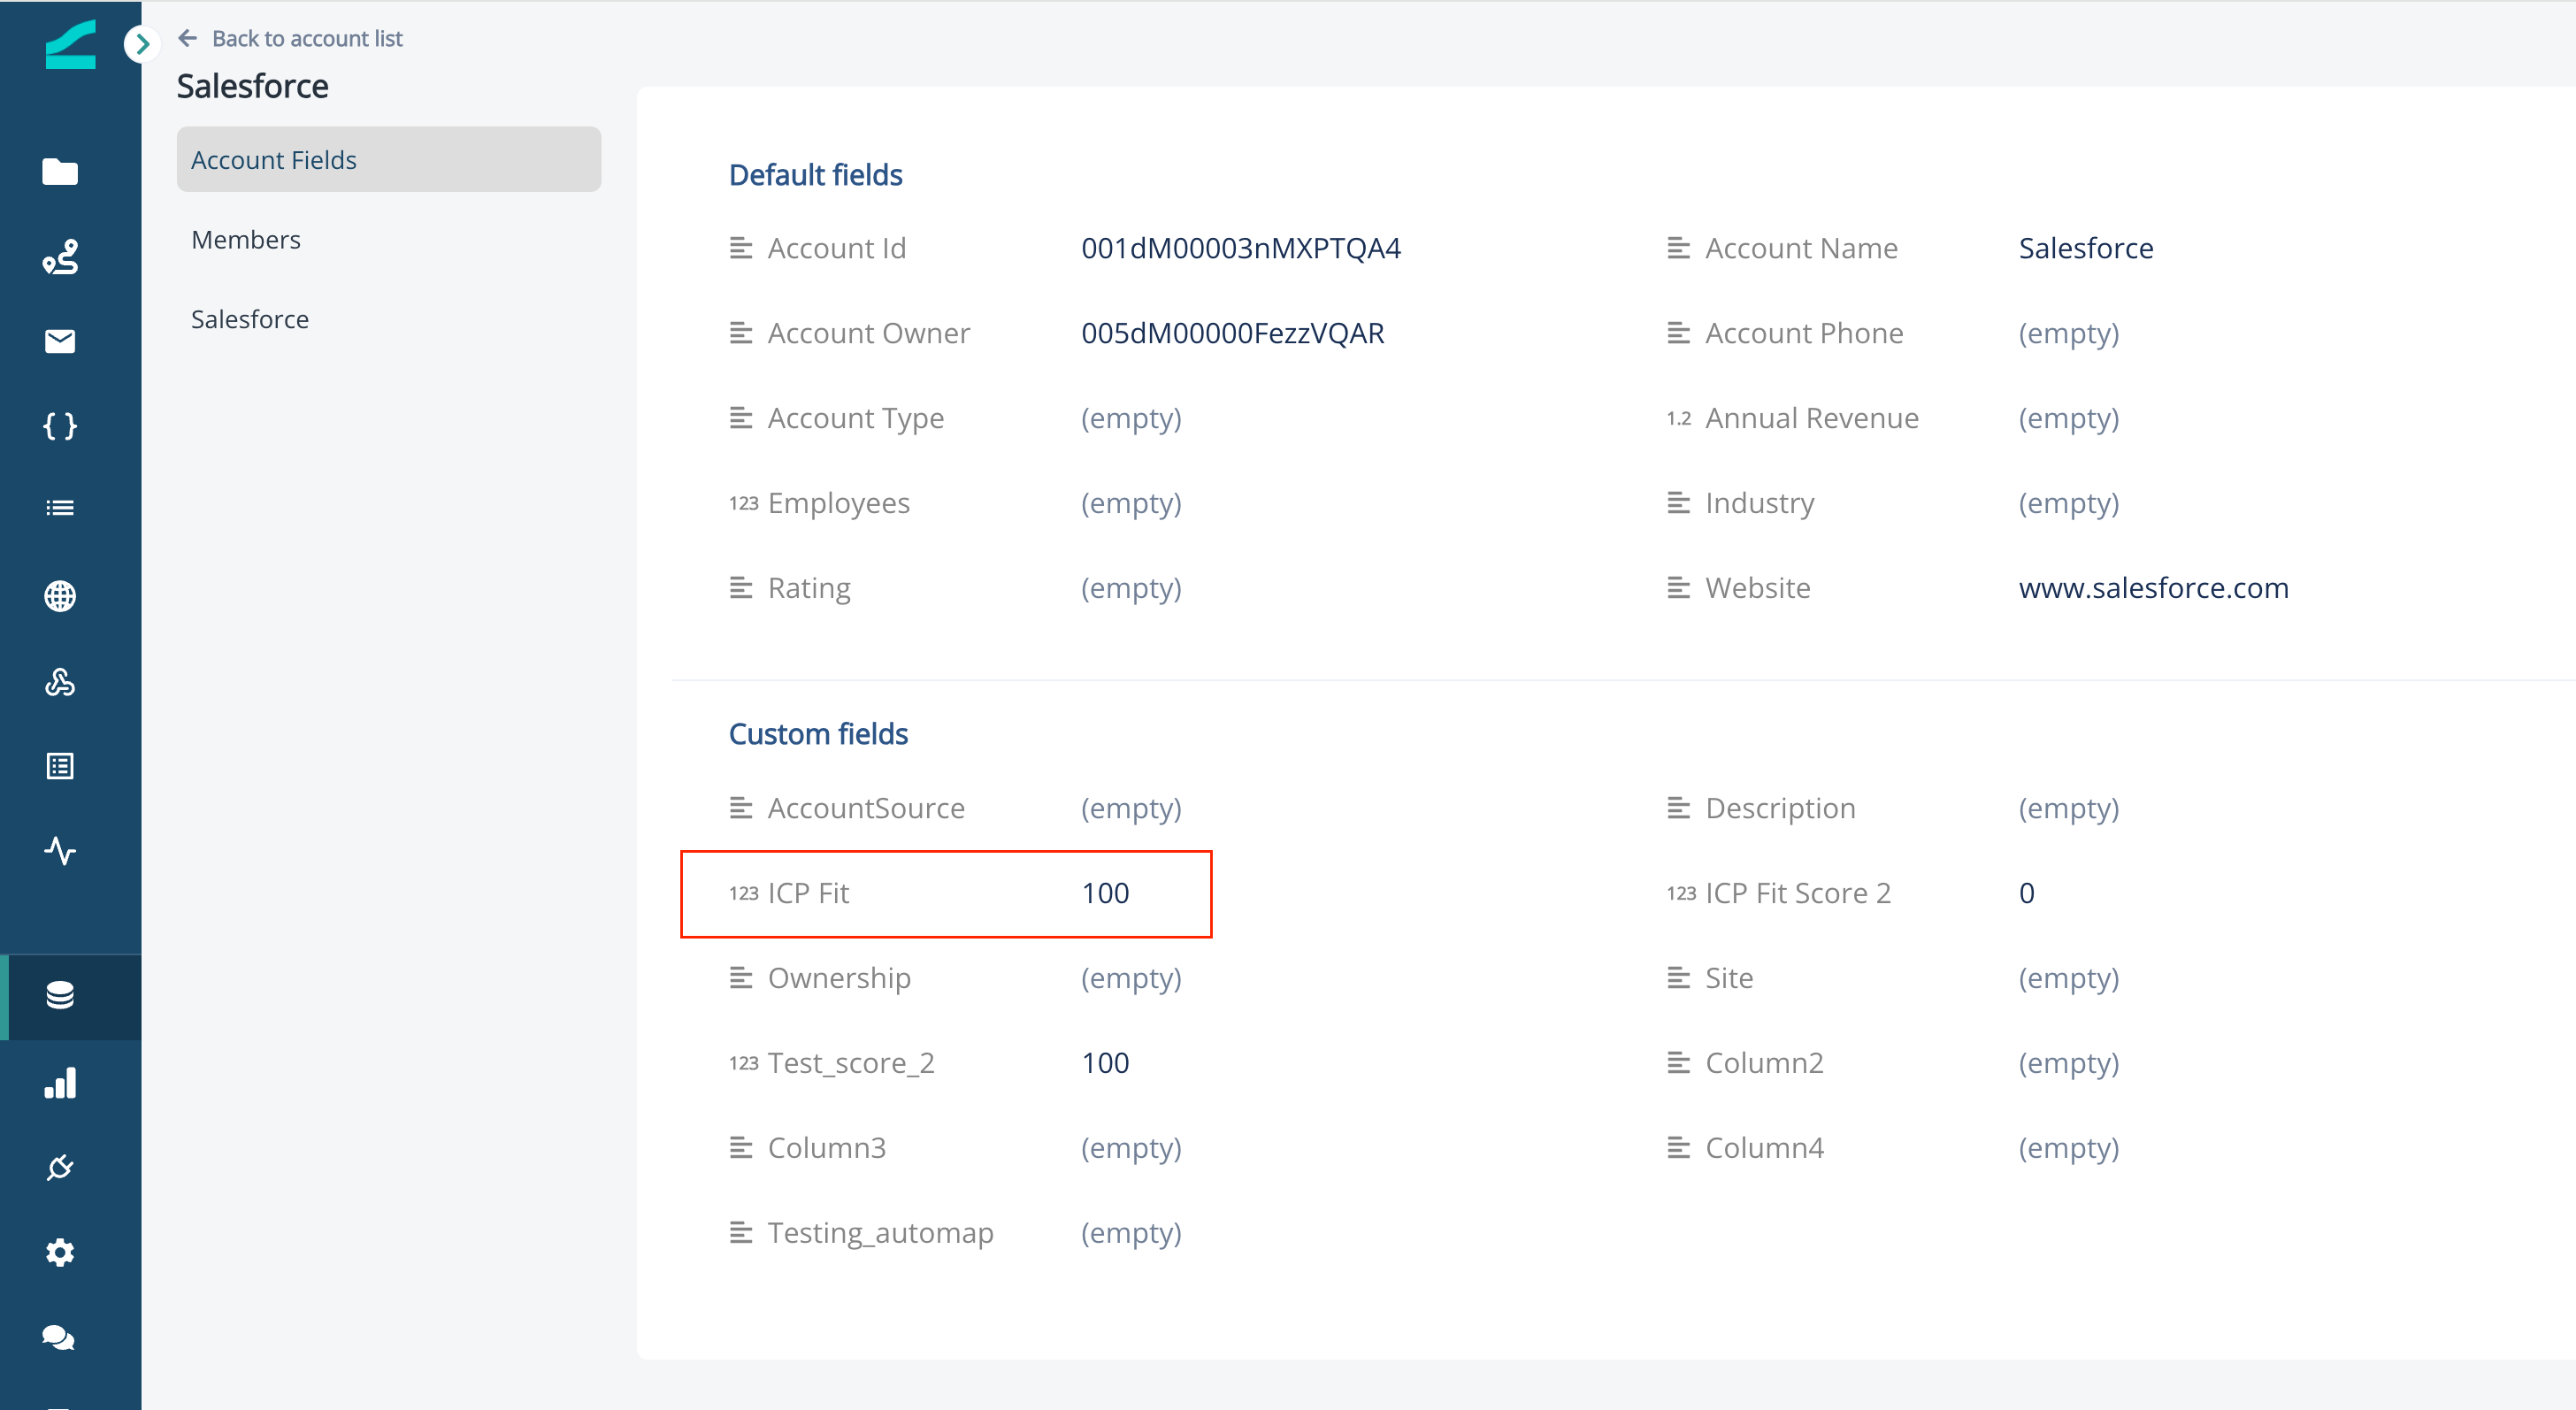Click the text-type icon beside Account Id

(741, 248)
